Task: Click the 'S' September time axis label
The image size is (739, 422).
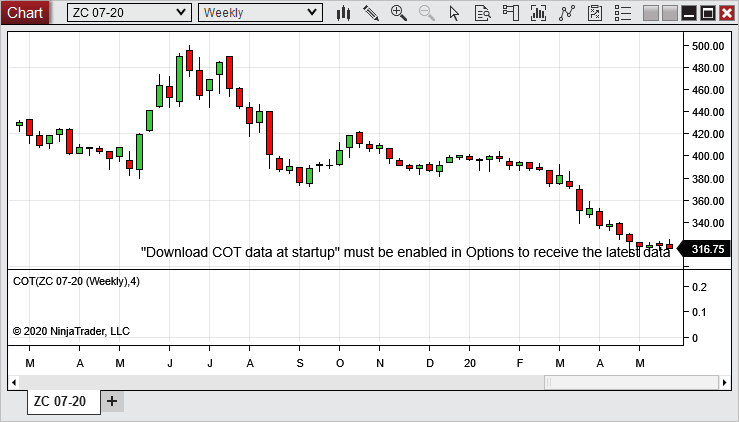Action: [x=300, y=364]
